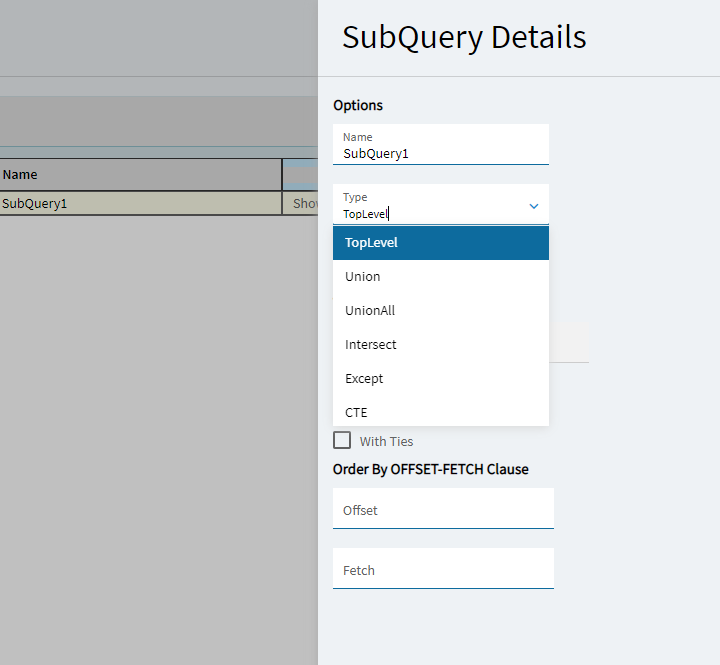The image size is (720, 665).
Task: Click the With Ties label text
Action: click(386, 441)
